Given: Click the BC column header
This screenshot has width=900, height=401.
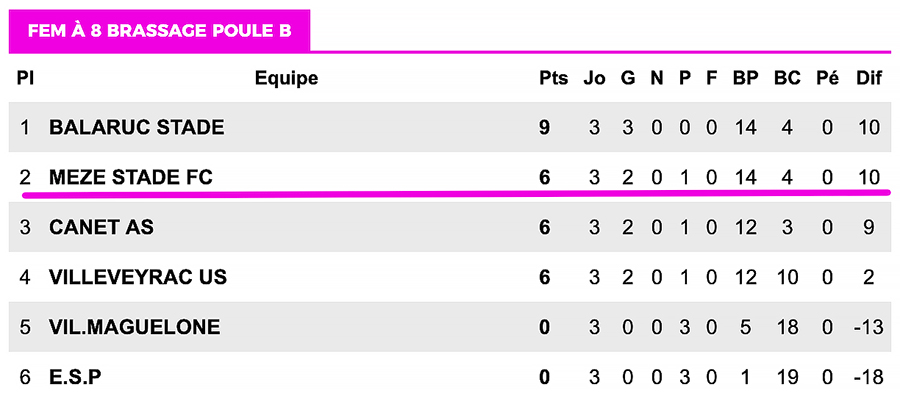Looking at the screenshot, I should pos(786,78).
